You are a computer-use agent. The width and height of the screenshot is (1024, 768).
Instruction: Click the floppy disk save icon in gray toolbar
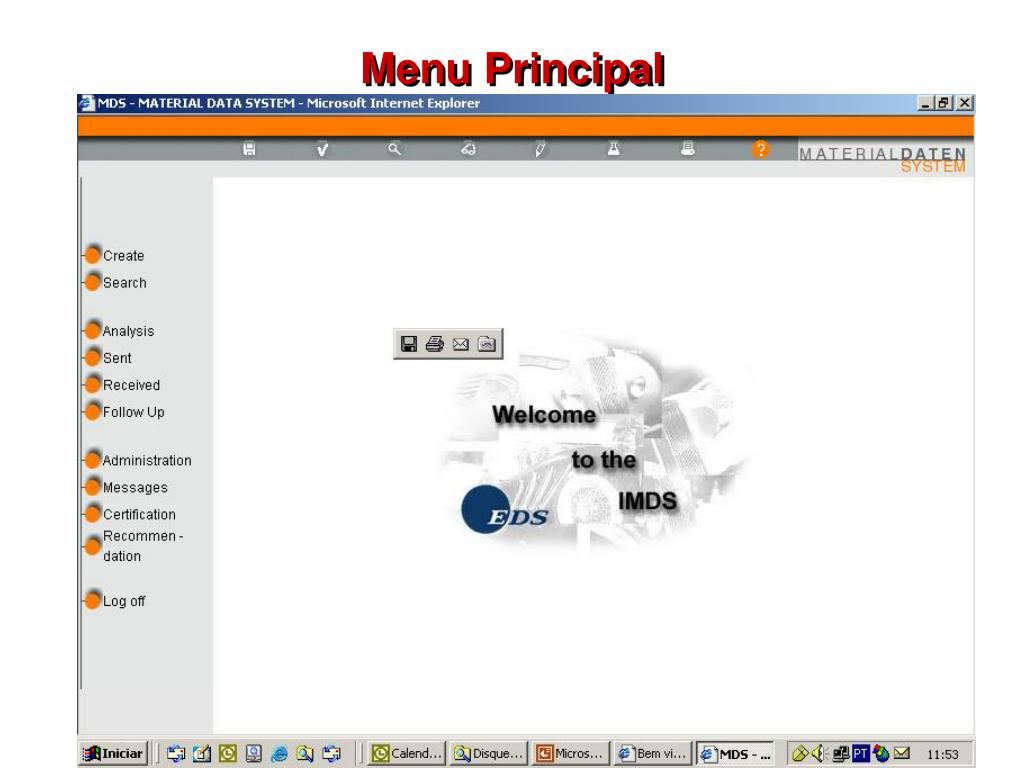249,150
